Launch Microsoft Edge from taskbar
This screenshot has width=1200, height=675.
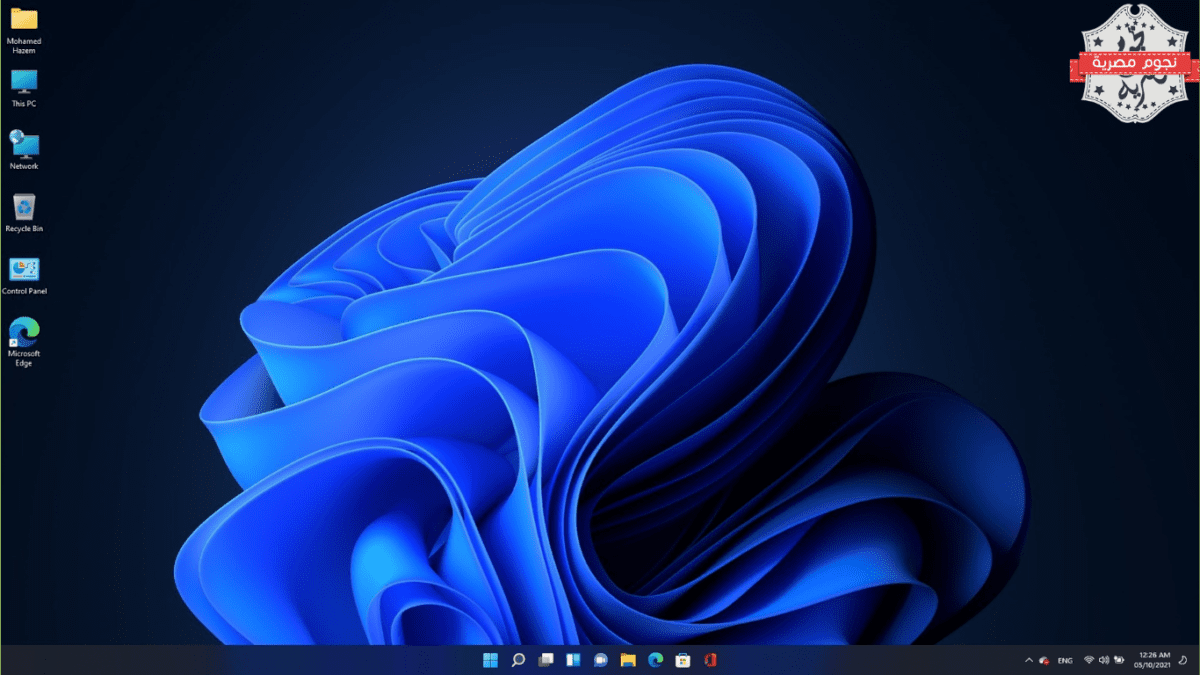click(x=656, y=660)
